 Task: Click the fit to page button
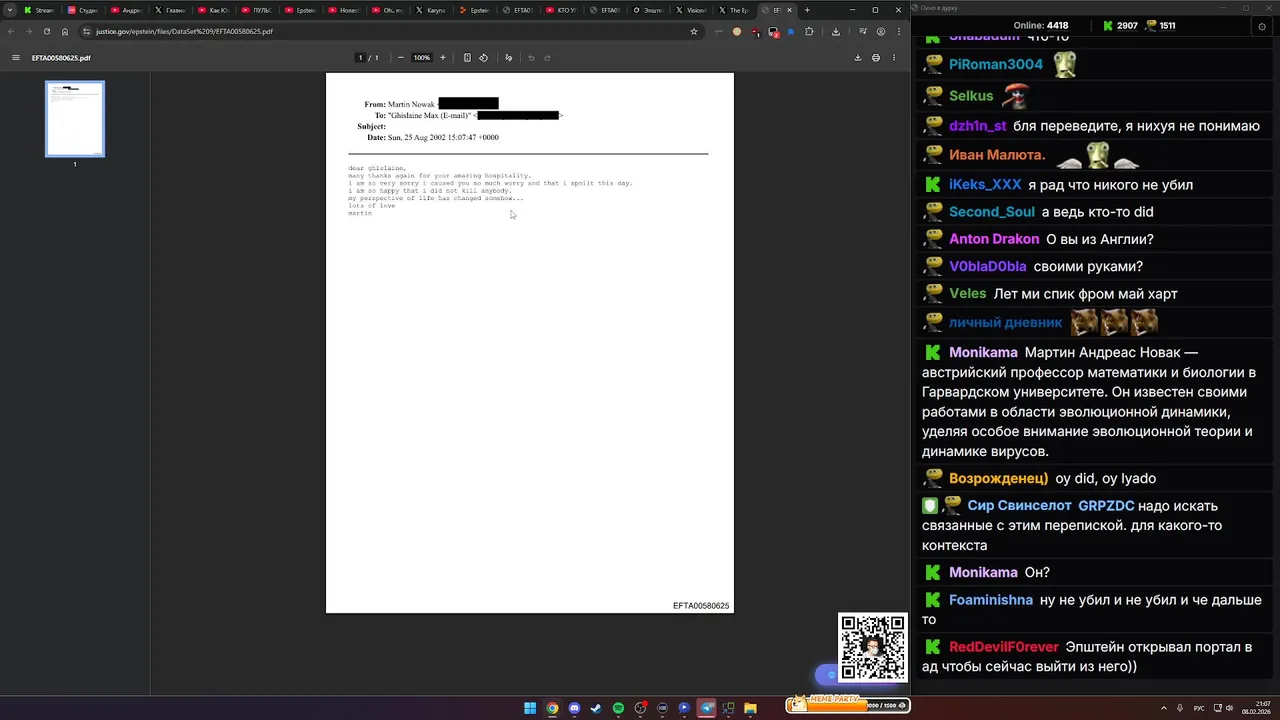[x=467, y=58]
